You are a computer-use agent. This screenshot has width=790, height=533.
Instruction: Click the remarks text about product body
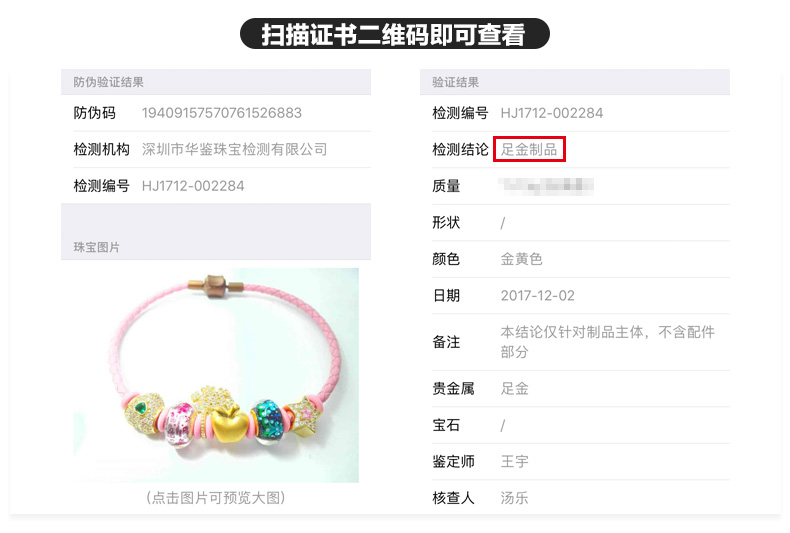(x=608, y=342)
